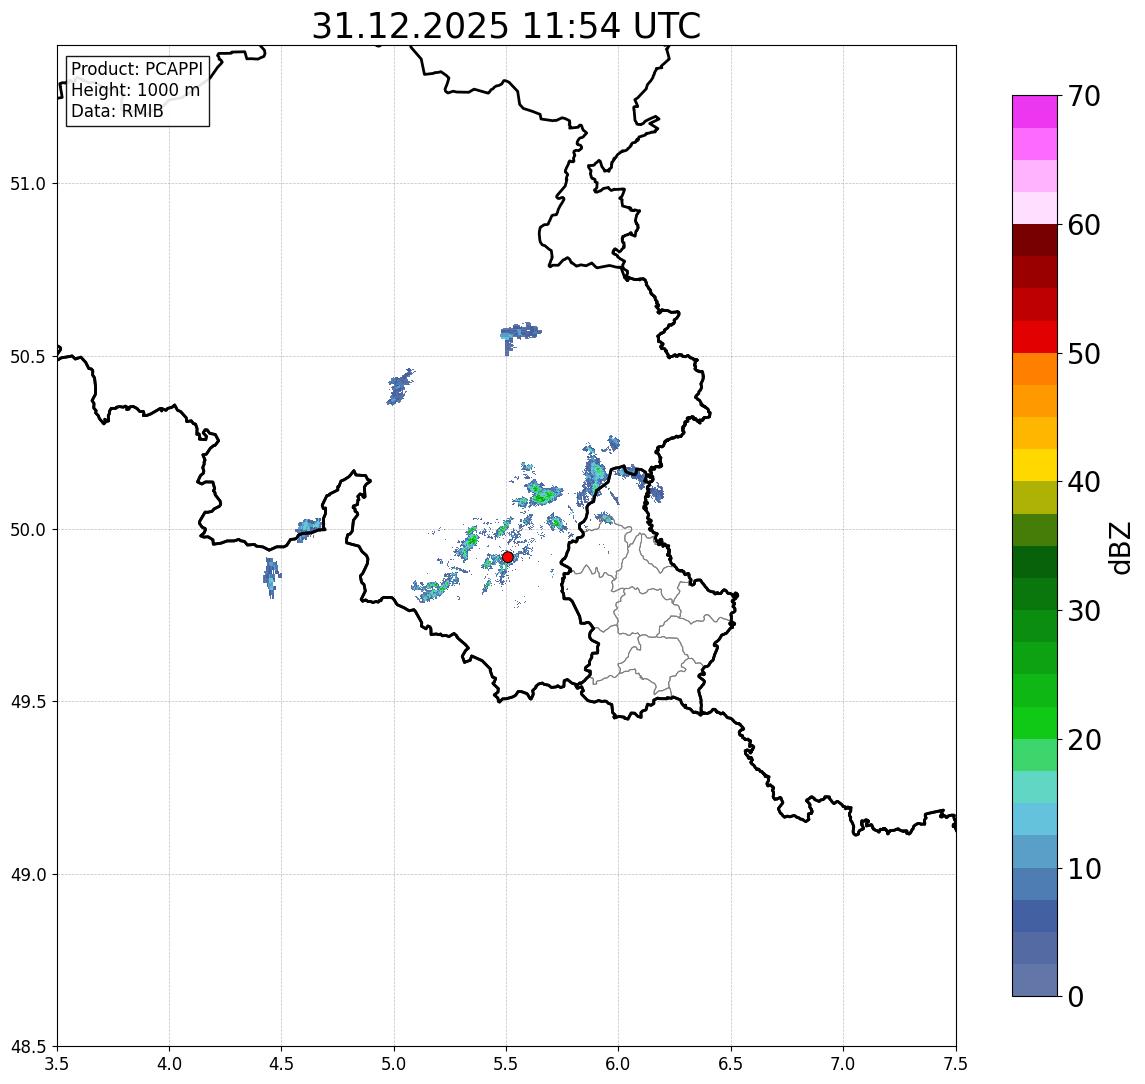1145x1084 pixels.
Task: Click longitude axis label 6.5
Action: (731, 1064)
